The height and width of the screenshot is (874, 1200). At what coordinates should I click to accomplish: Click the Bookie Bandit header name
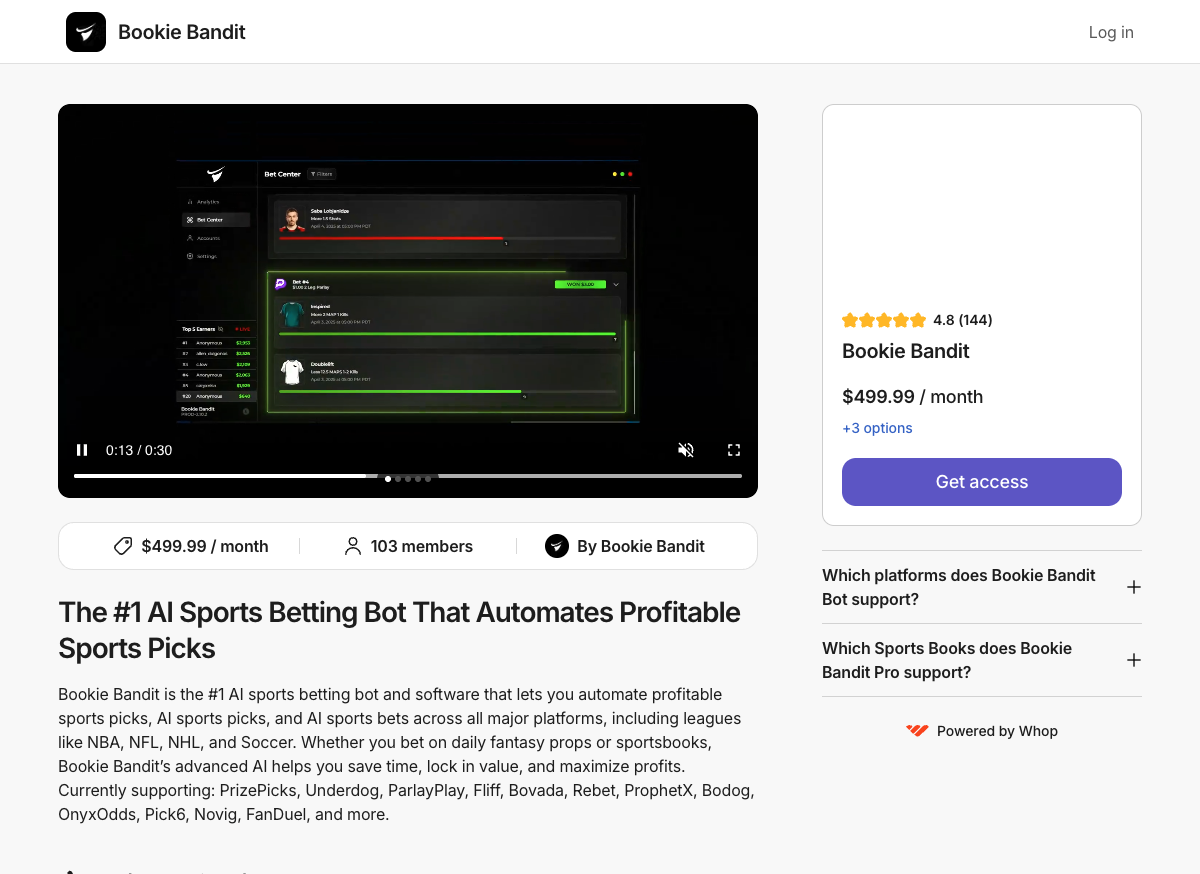pyautogui.click(x=181, y=32)
